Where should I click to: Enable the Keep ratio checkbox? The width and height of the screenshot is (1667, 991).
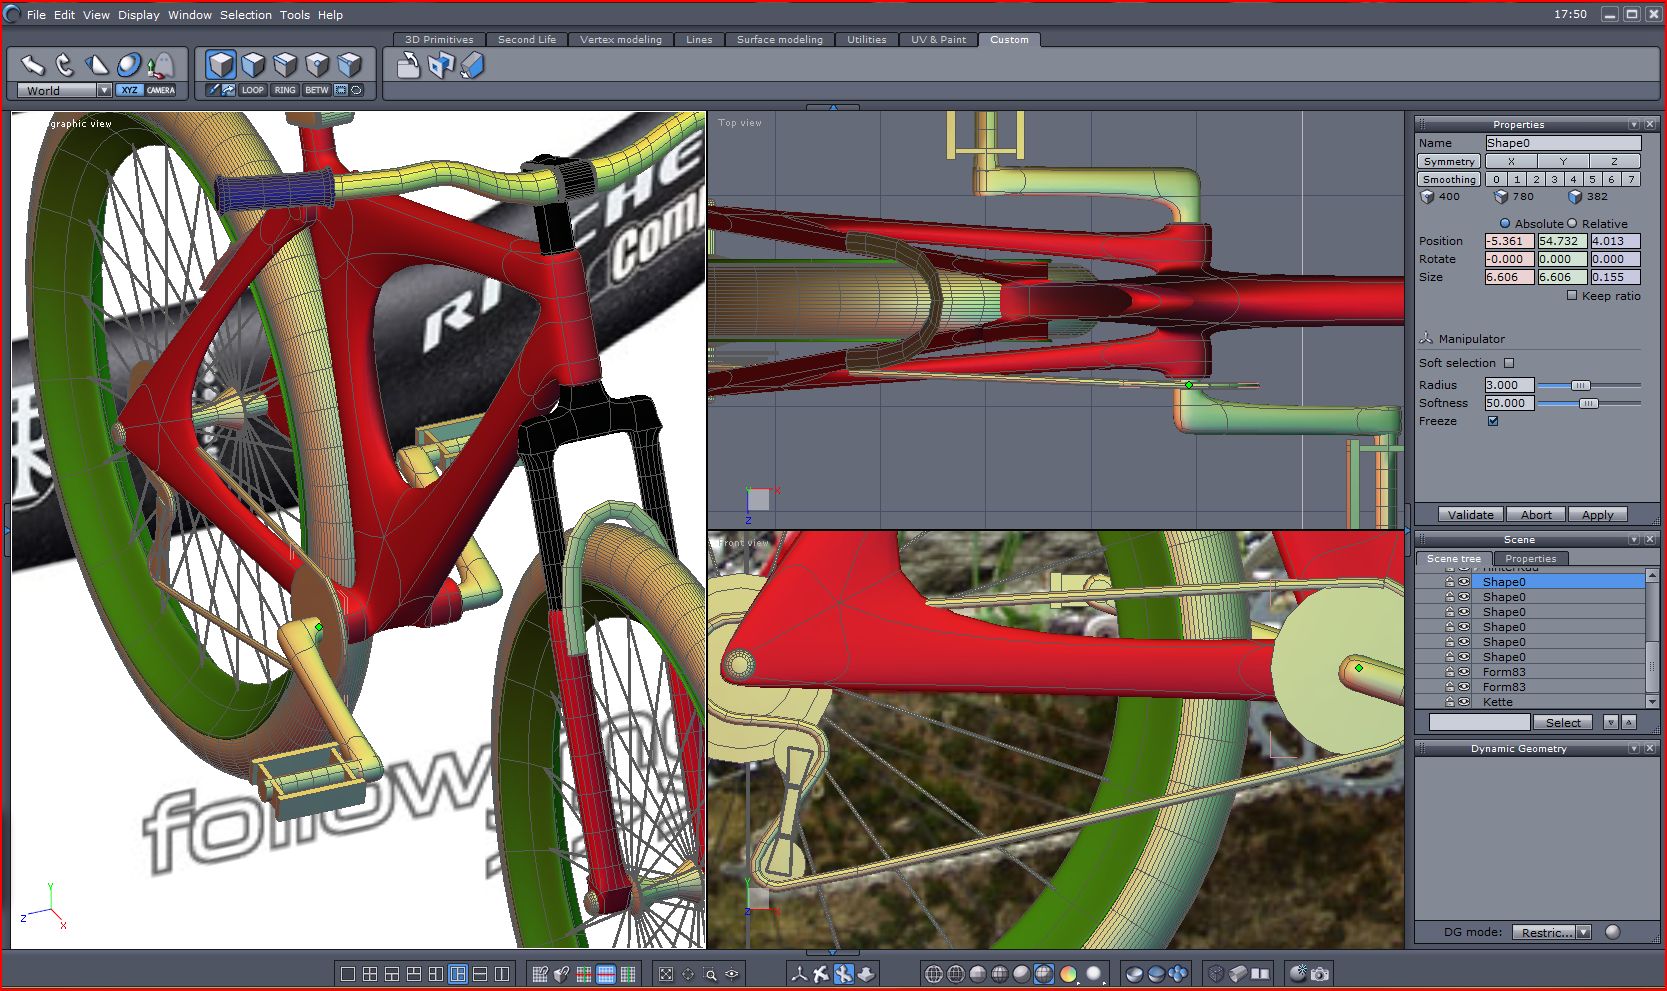[x=1572, y=295]
